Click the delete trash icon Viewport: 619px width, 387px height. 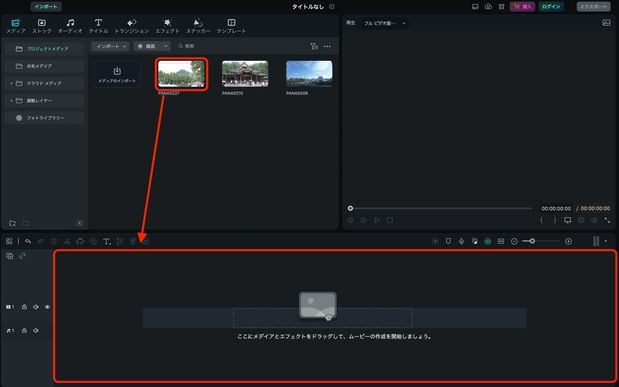coord(54,241)
